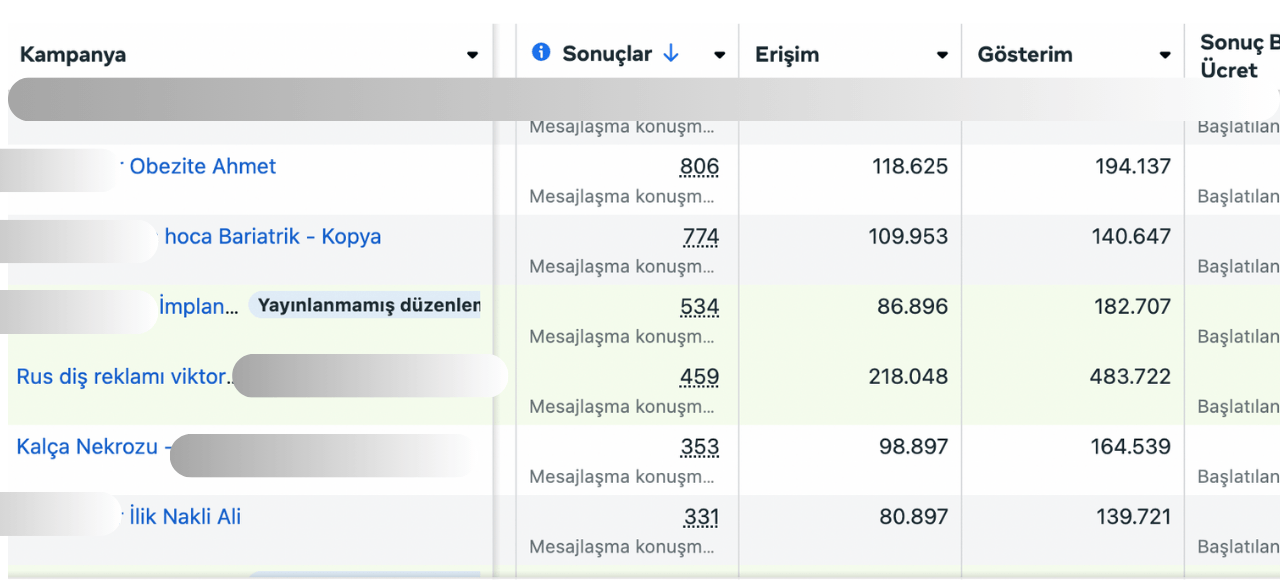1280x580 pixels.
Task: Click the 806 results value
Action: (x=699, y=167)
